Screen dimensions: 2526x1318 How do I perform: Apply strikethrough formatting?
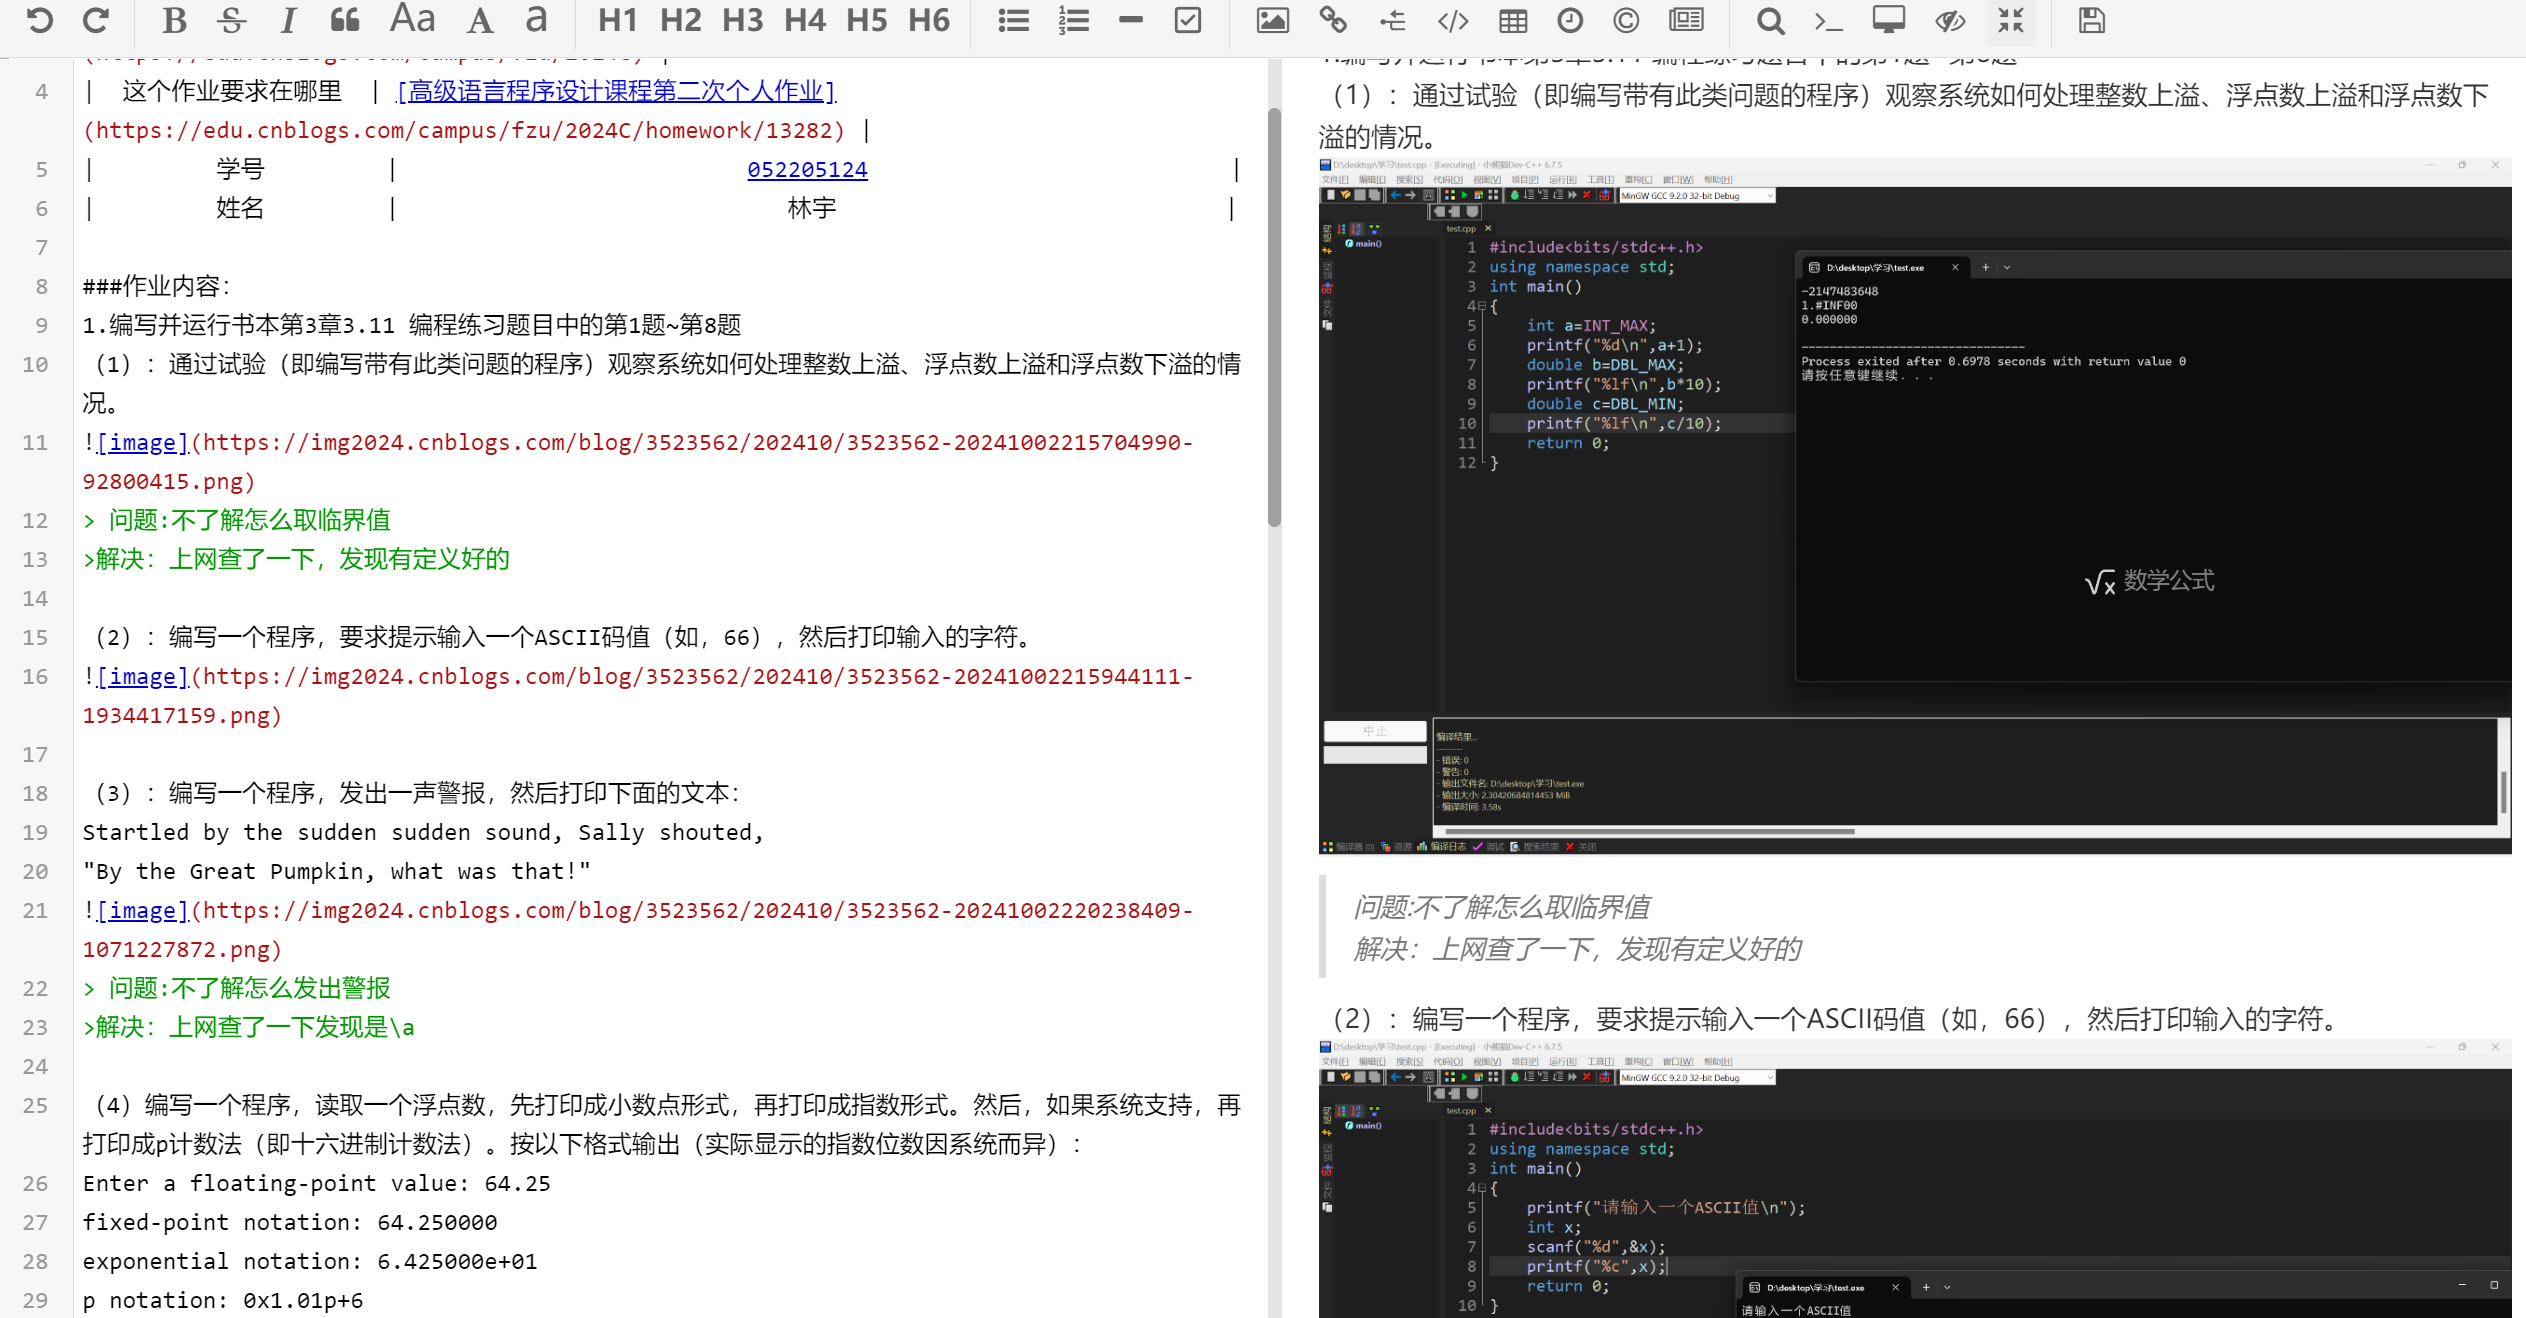(231, 20)
